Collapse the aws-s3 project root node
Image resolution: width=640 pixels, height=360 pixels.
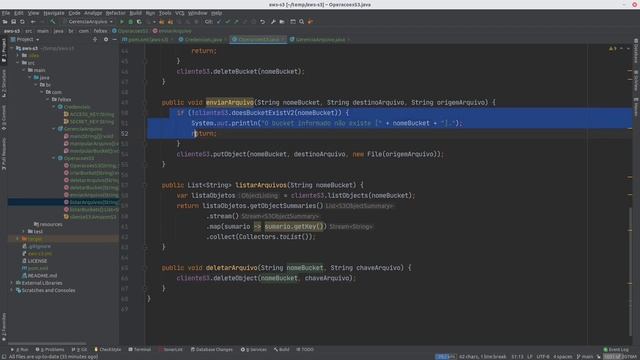click(11, 48)
